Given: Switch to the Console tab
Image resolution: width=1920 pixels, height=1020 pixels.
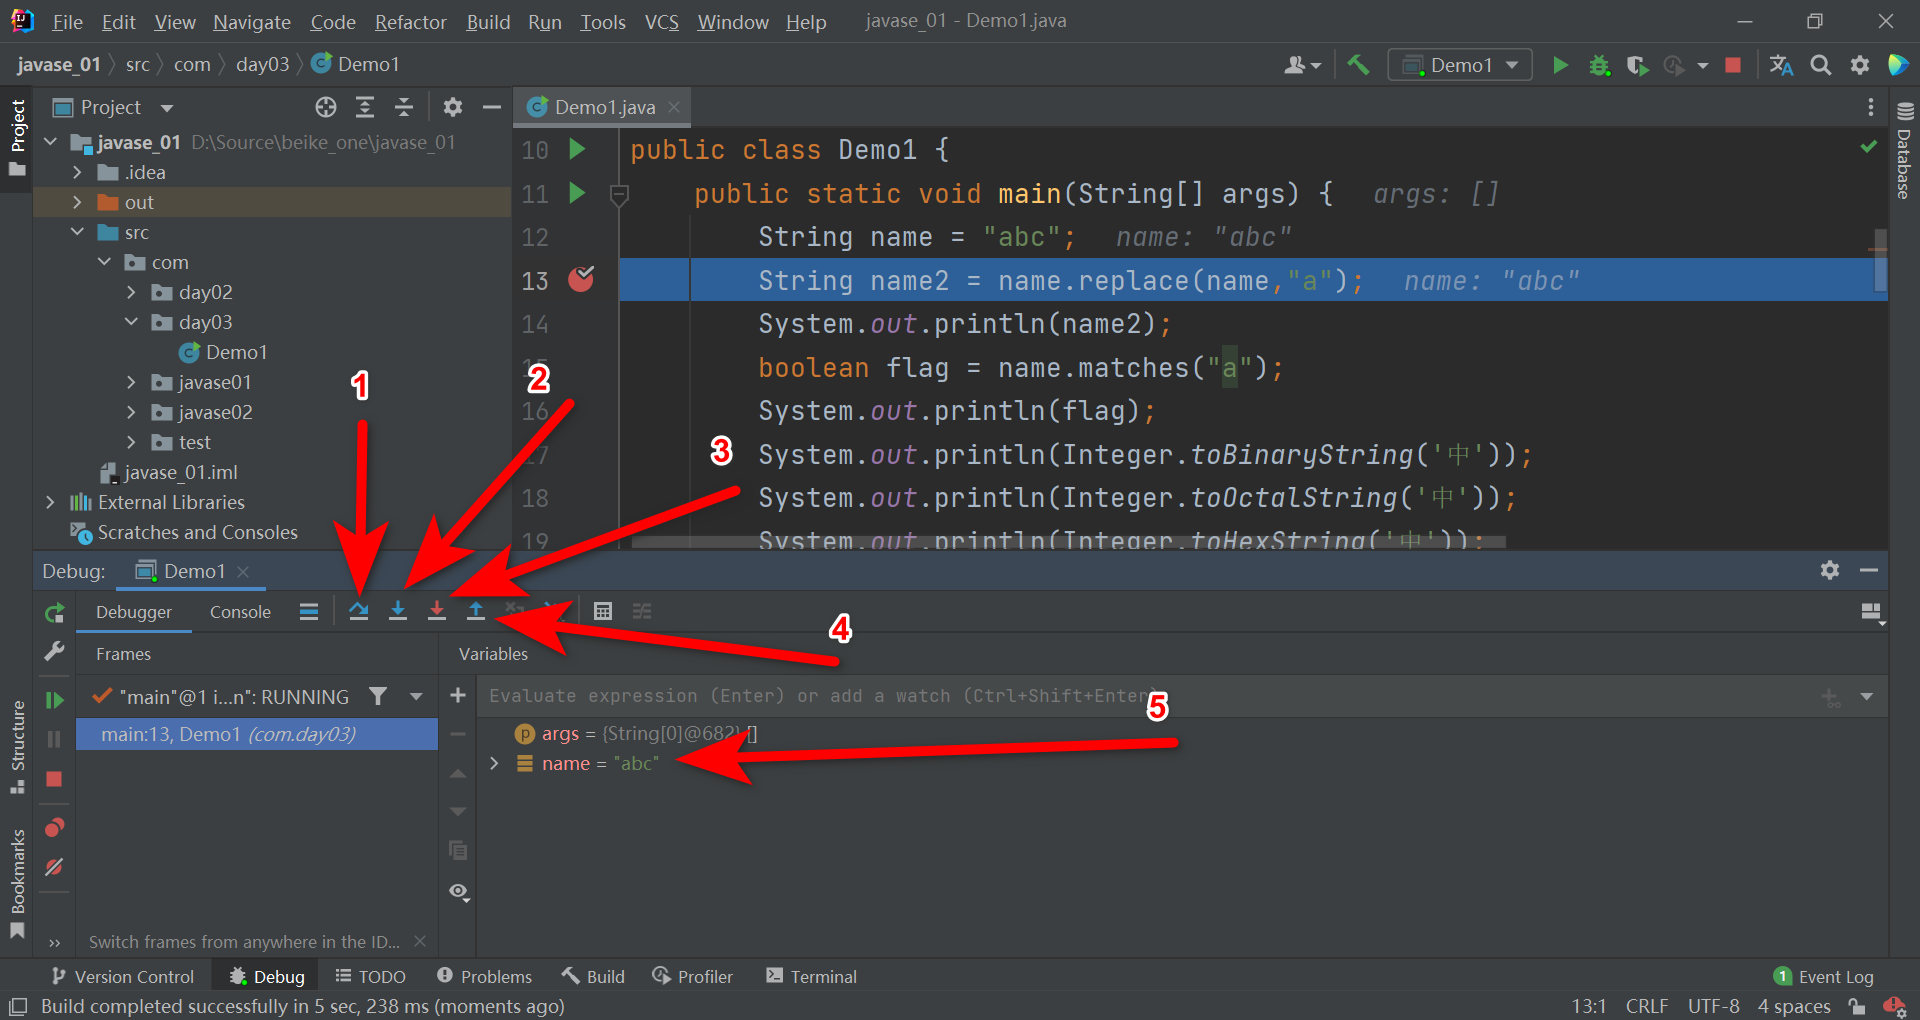Looking at the screenshot, I should [x=240, y=612].
